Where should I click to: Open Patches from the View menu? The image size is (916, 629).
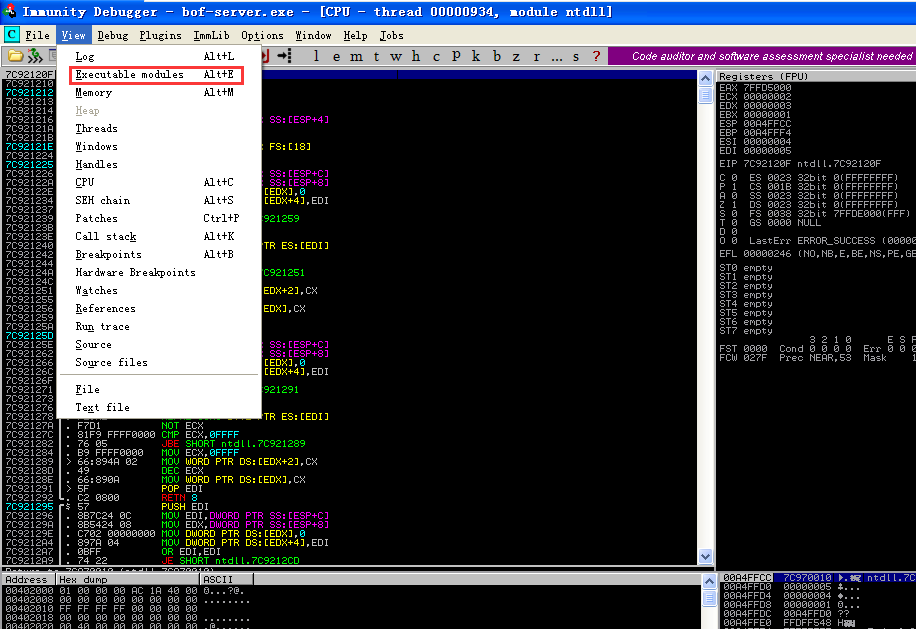159,218
